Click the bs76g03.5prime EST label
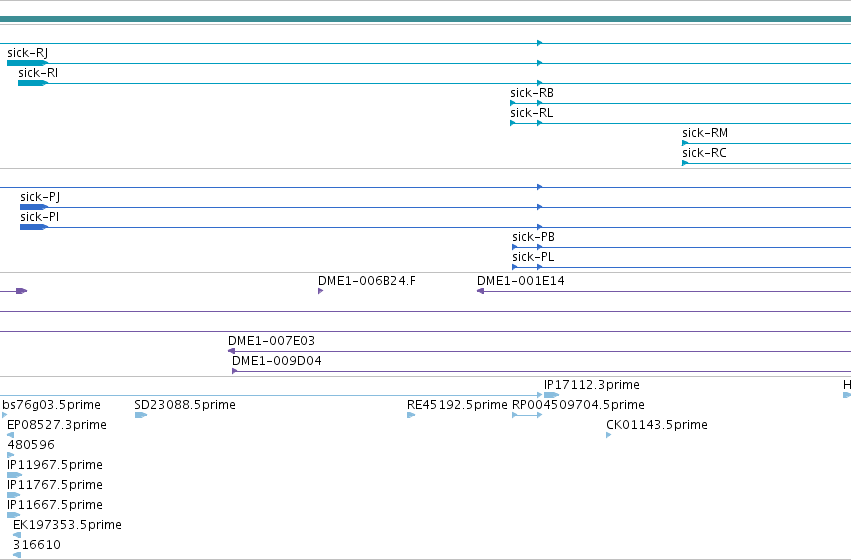 click(x=52, y=405)
